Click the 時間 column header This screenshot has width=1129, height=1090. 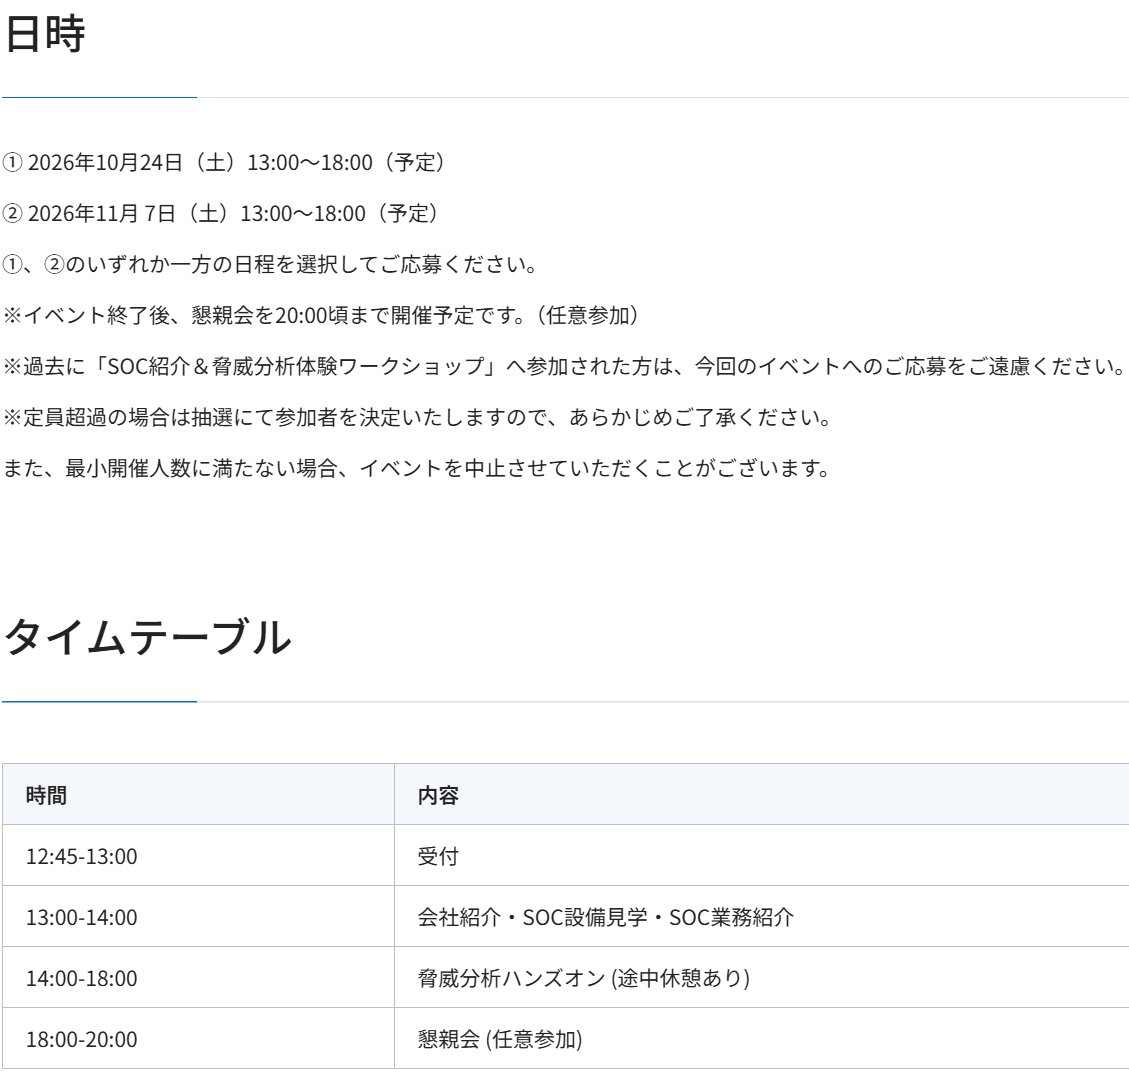pos(198,795)
